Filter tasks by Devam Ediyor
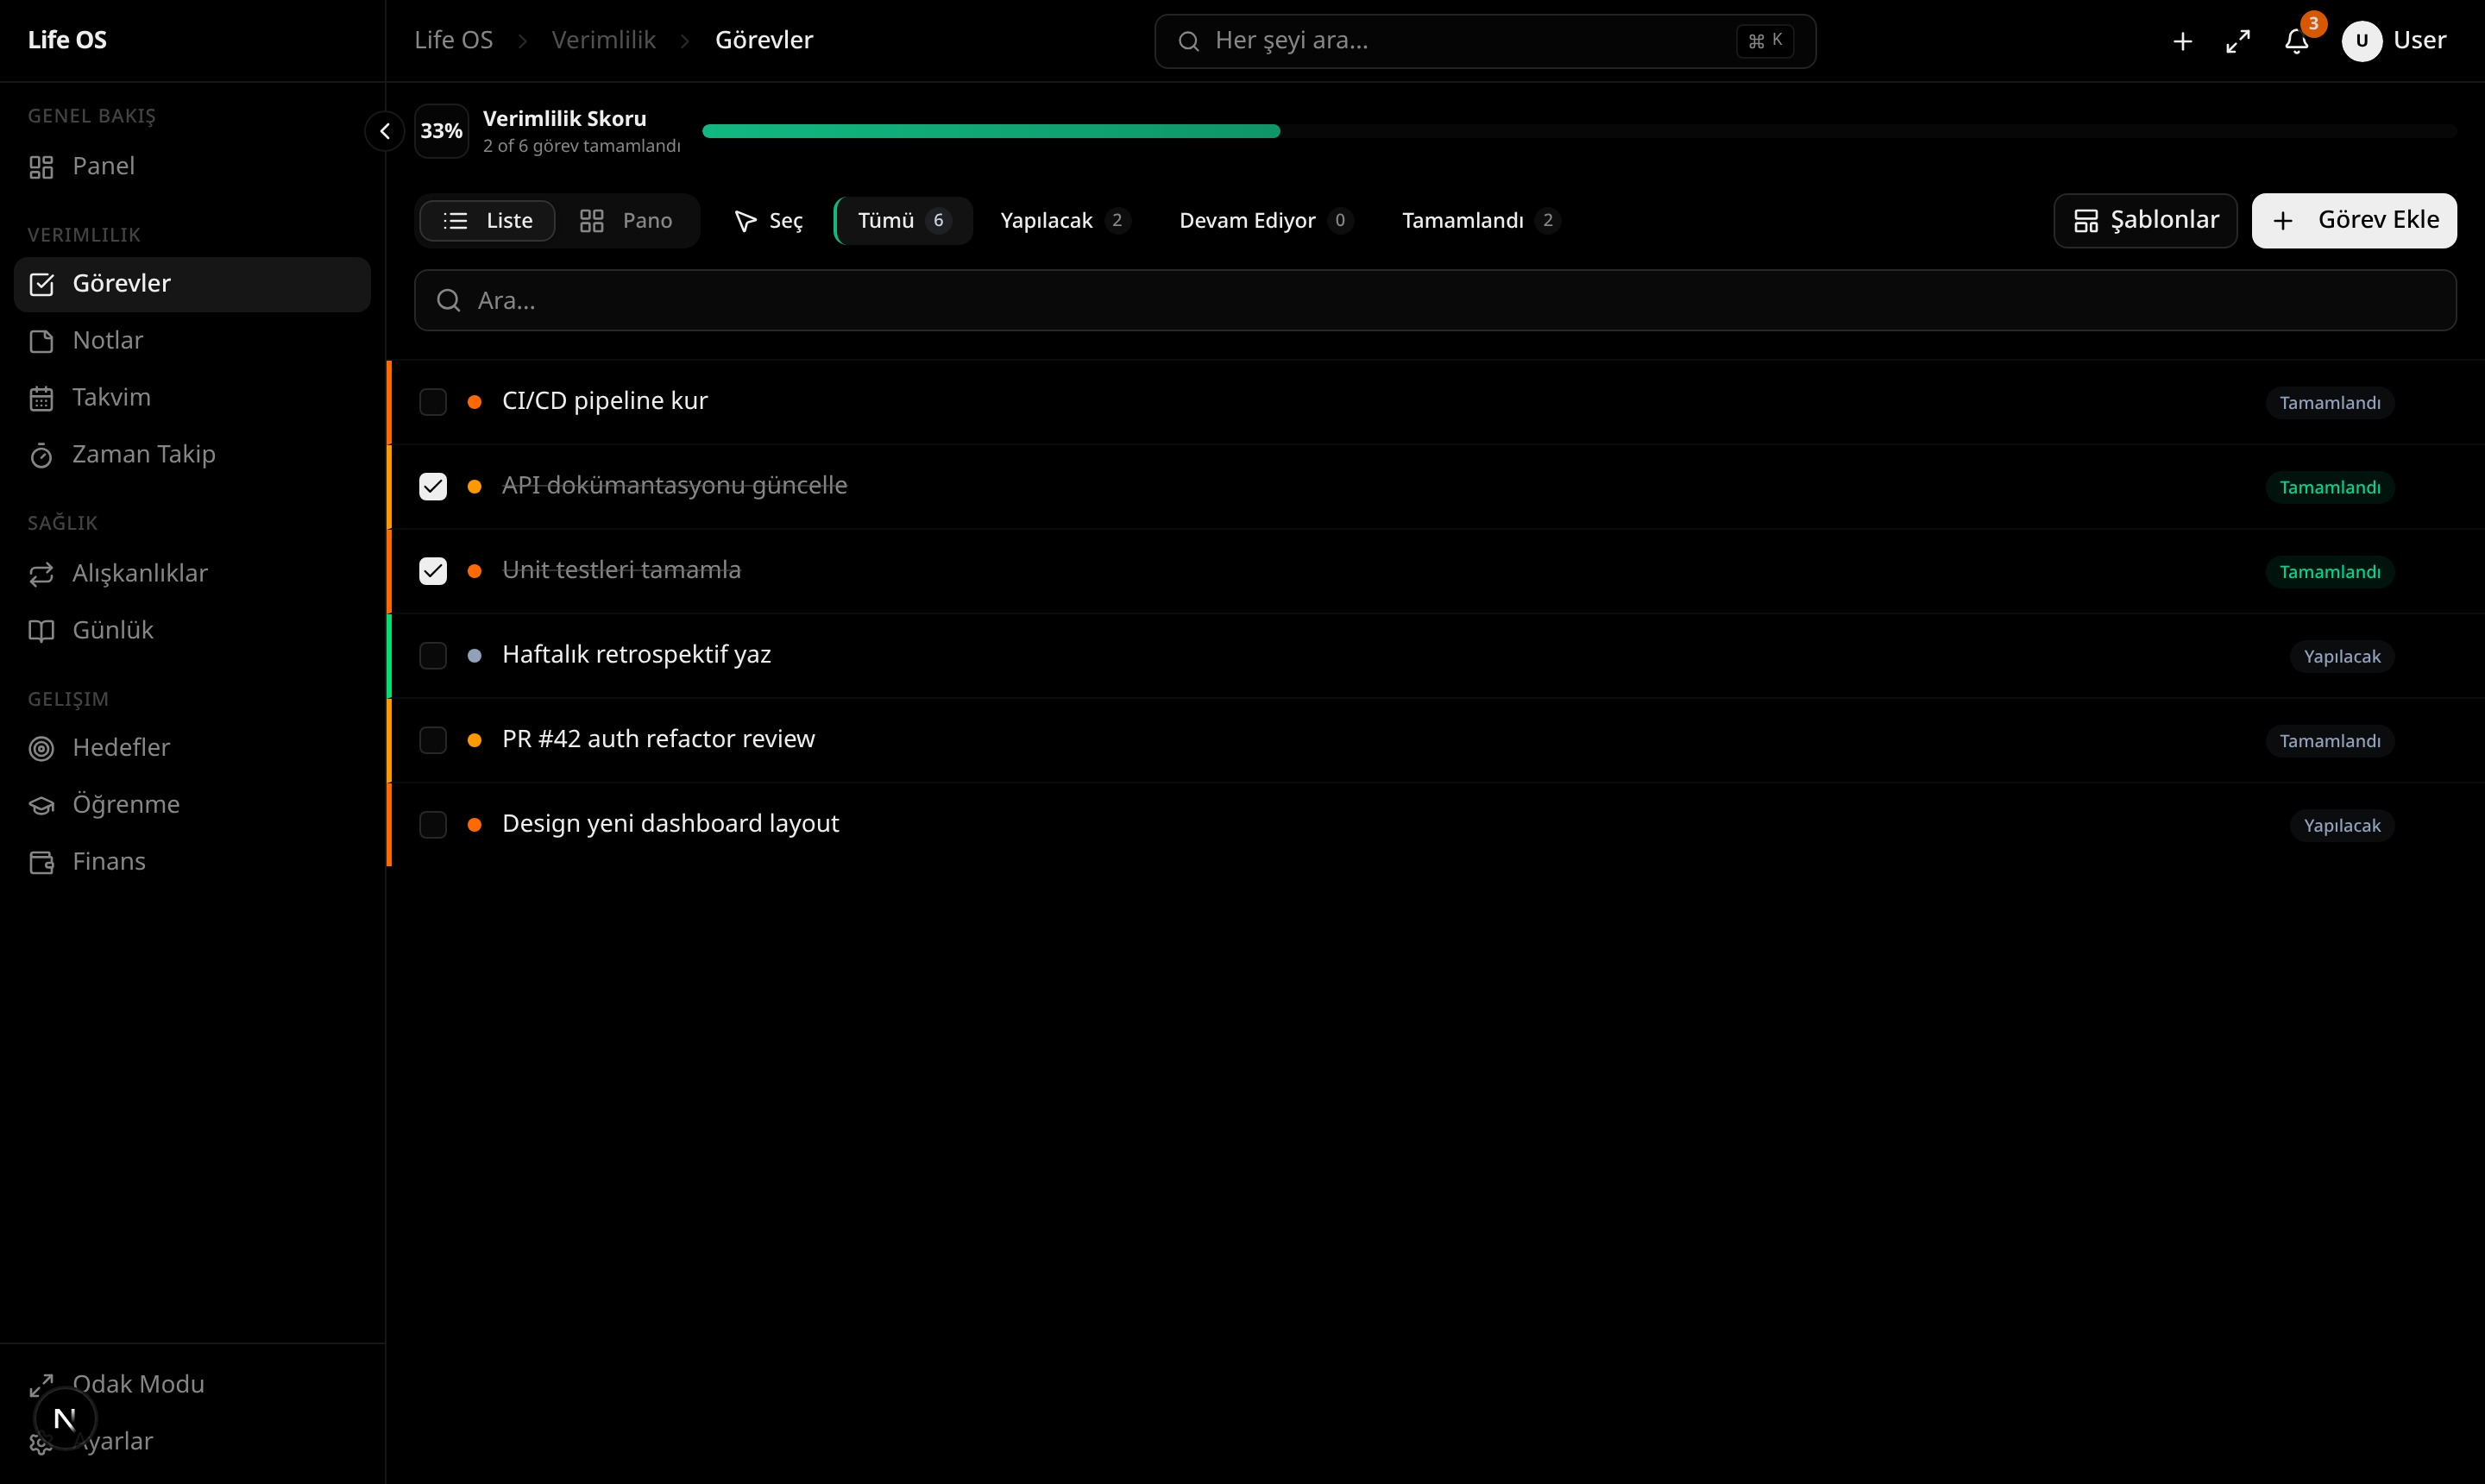The height and width of the screenshot is (1484, 2485). [x=1266, y=220]
